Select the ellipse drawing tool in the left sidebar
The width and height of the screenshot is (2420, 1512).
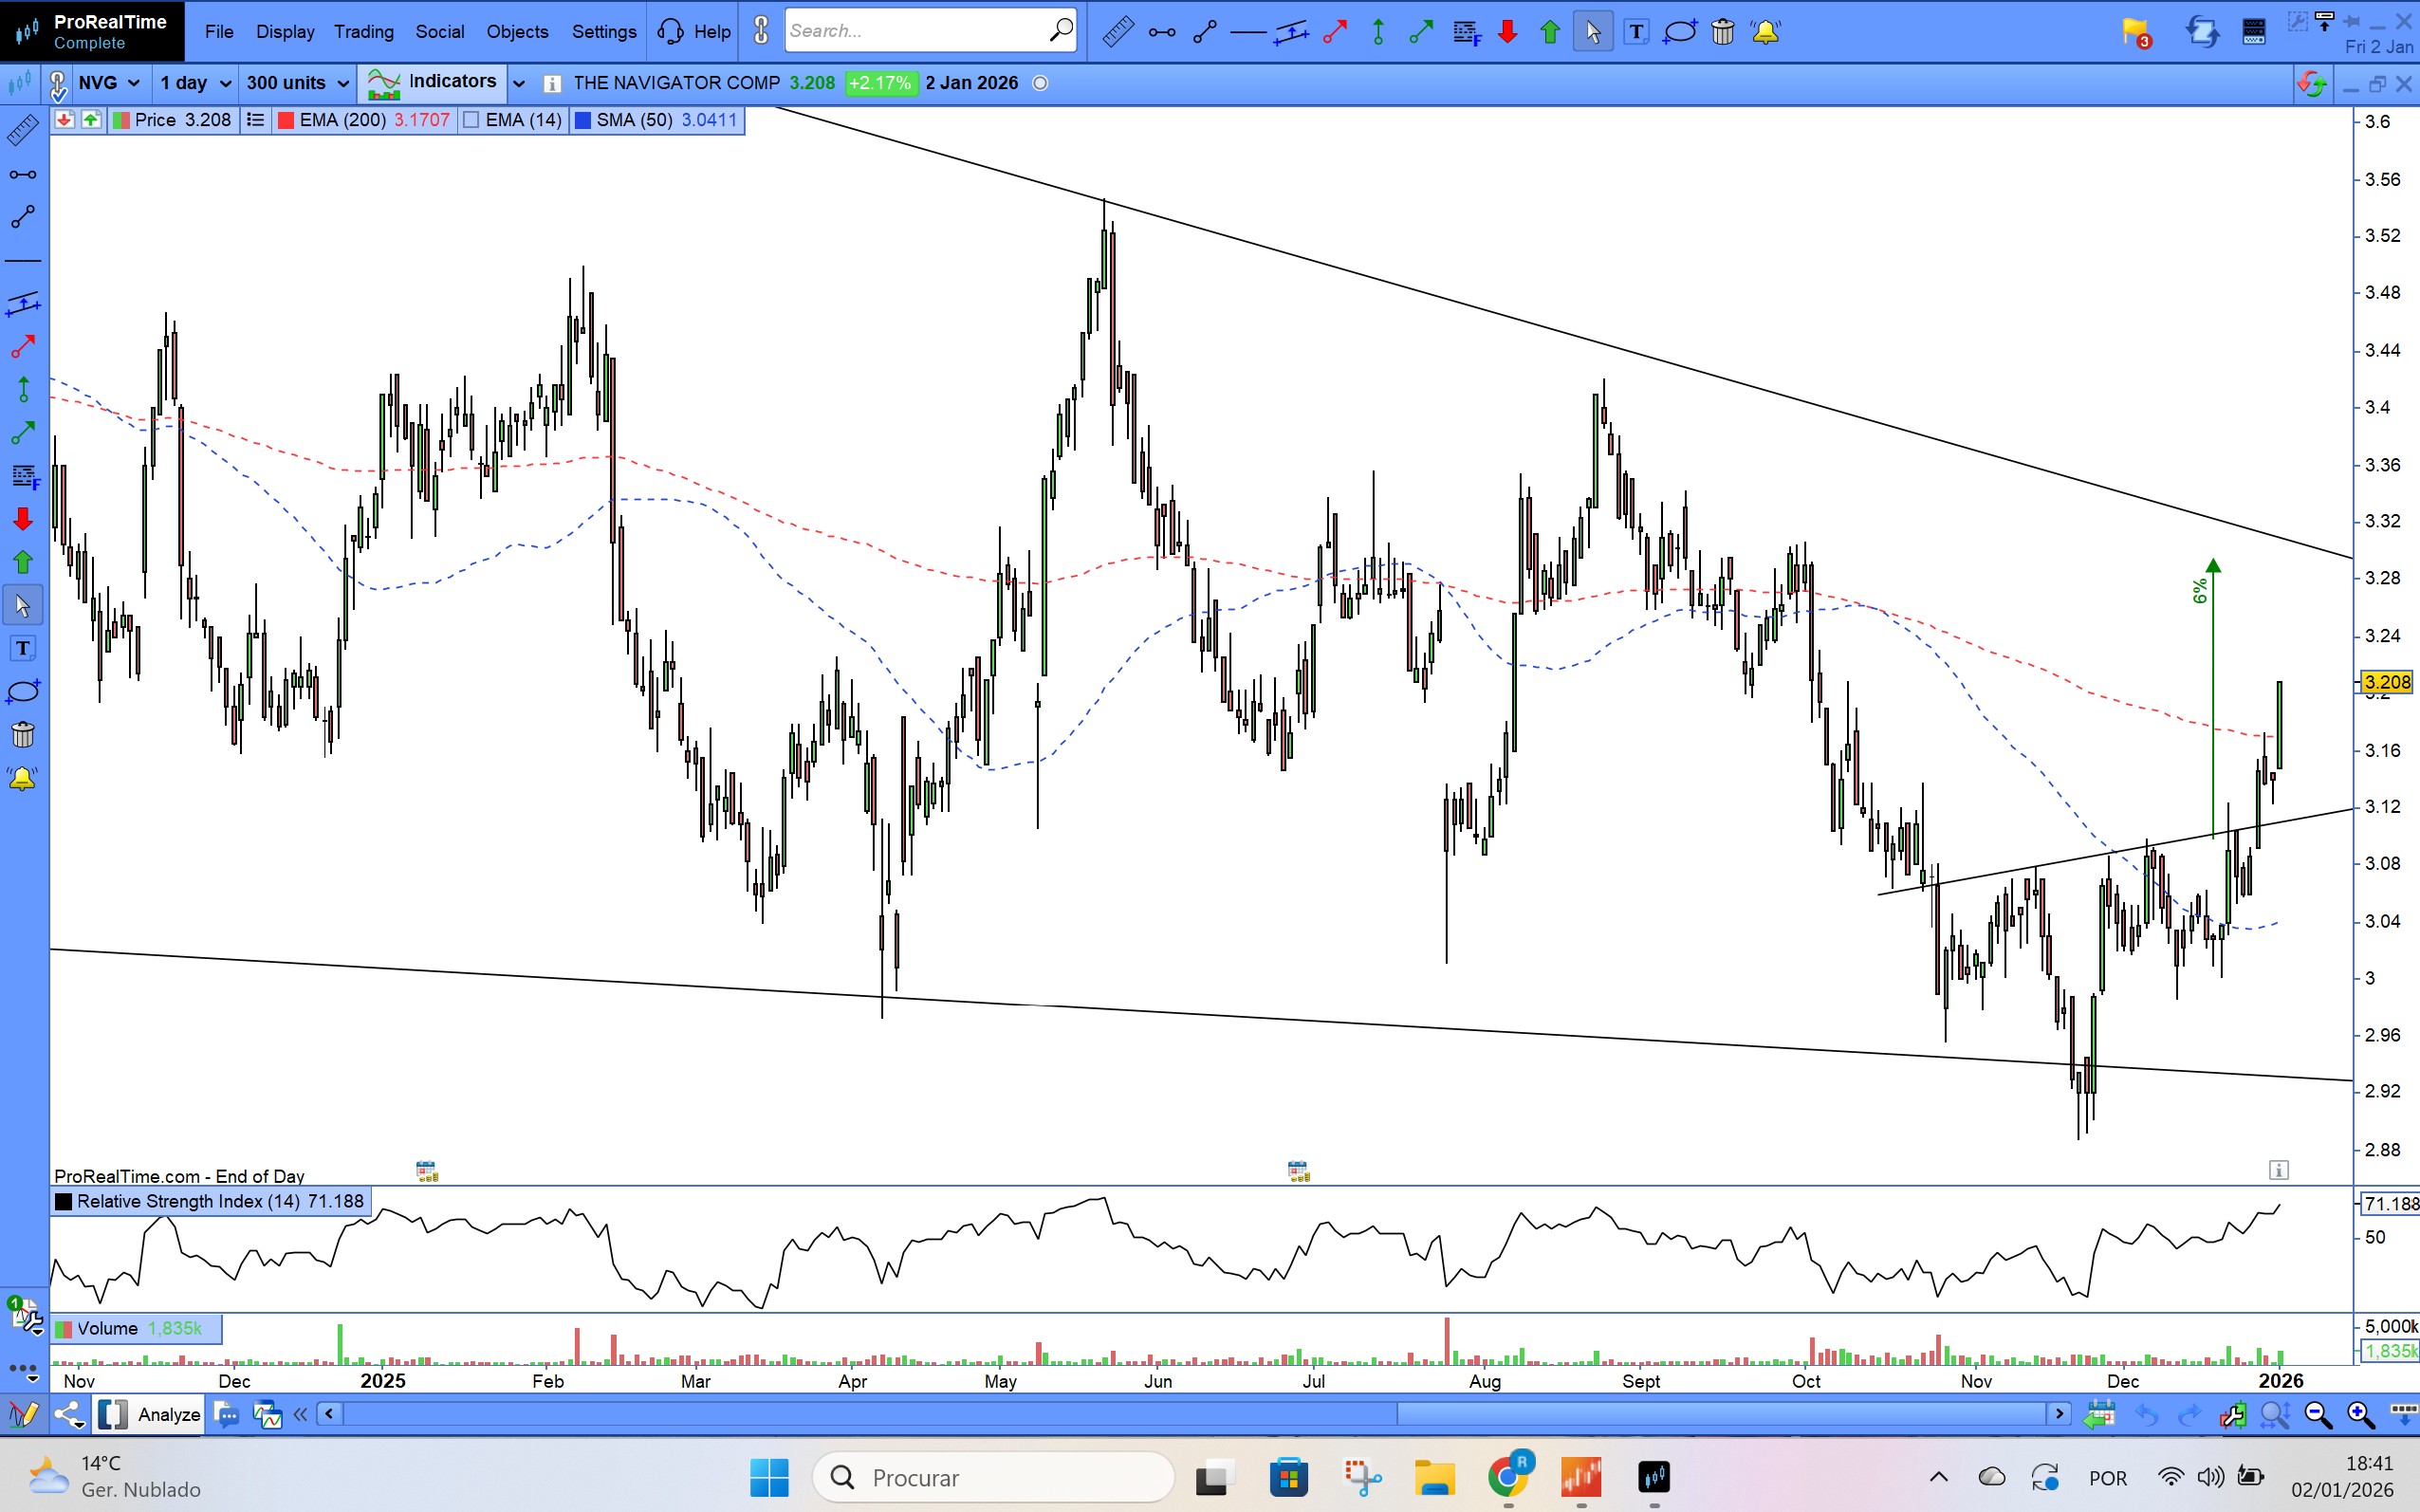coord(22,692)
